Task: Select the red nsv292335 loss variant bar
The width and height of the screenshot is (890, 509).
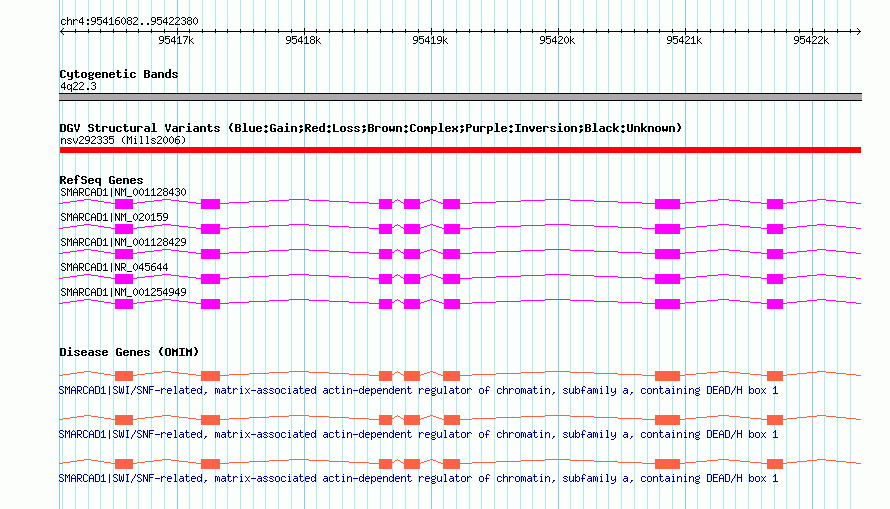Action: click(460, 150)
